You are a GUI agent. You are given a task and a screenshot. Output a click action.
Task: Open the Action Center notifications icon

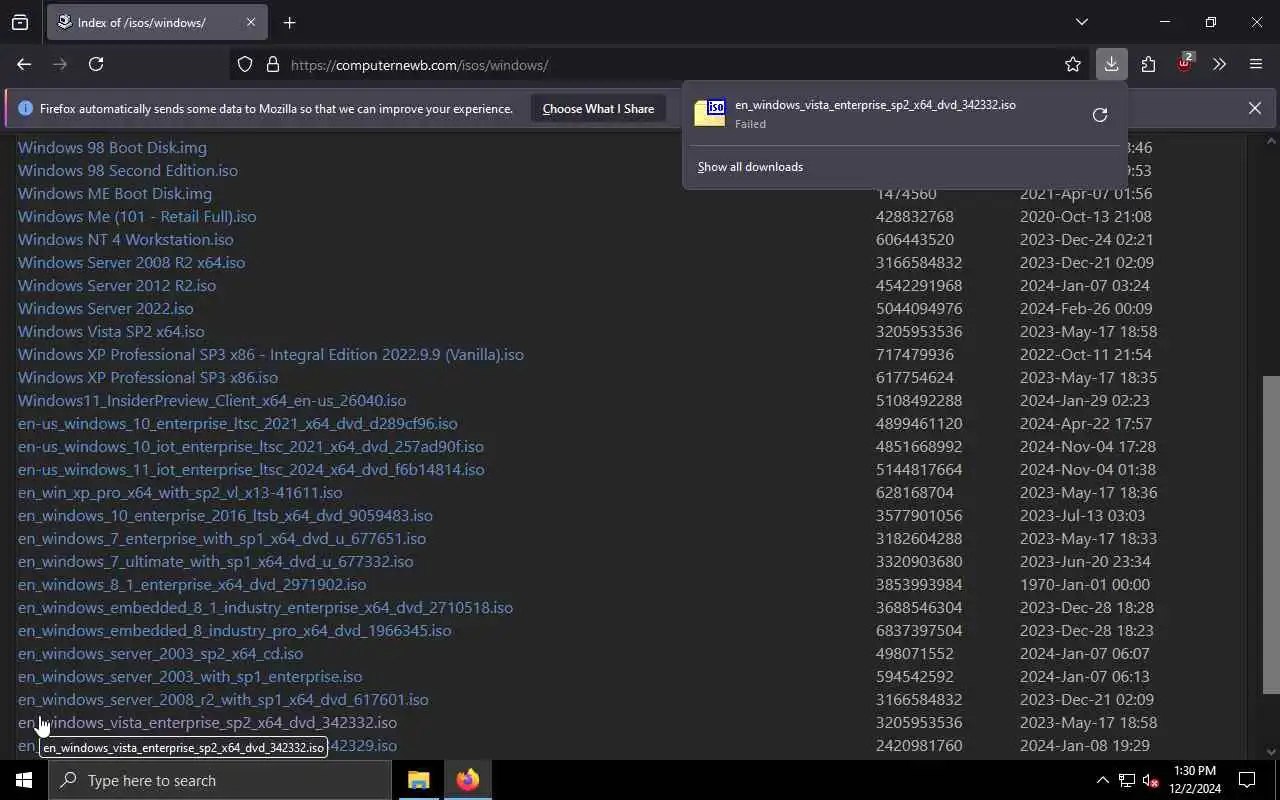(x=1247, y=780)
